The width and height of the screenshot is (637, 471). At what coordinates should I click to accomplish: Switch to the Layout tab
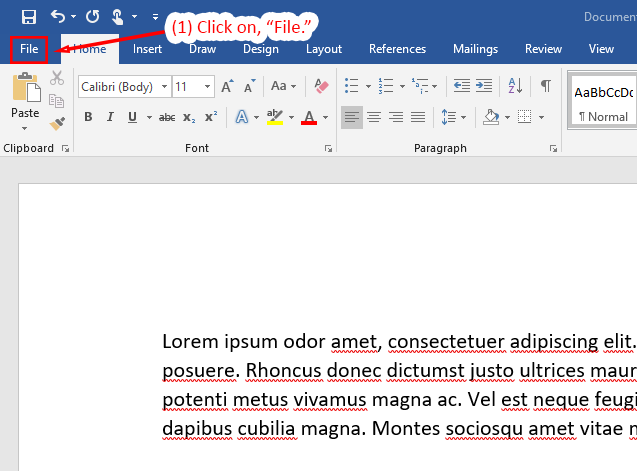[x=324, y=49]
